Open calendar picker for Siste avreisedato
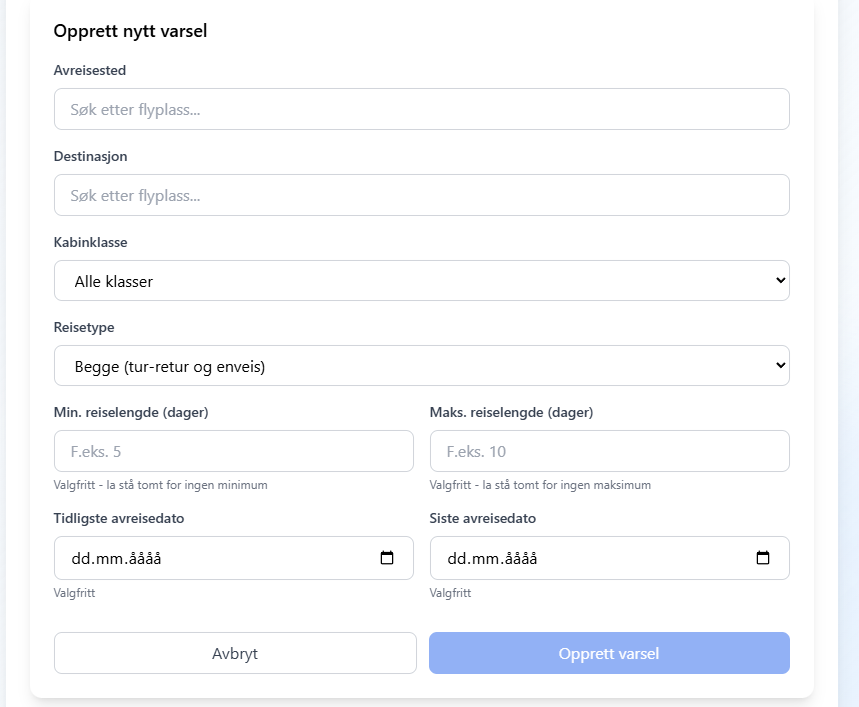Image resolution: width=859 pixels, height=707 pixels. 763,557
